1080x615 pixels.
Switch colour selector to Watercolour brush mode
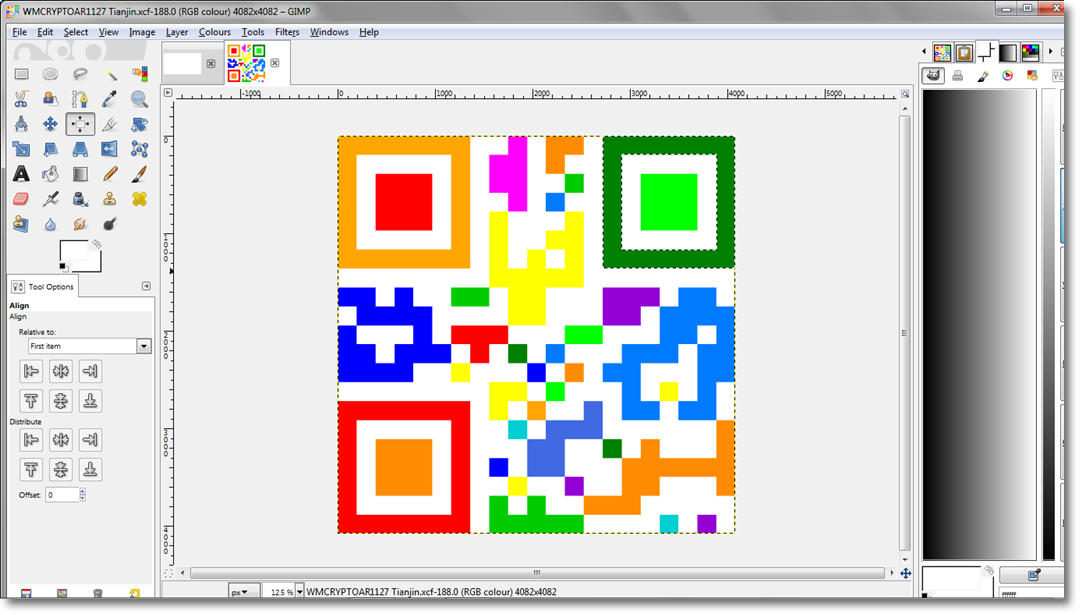point(983,76)
